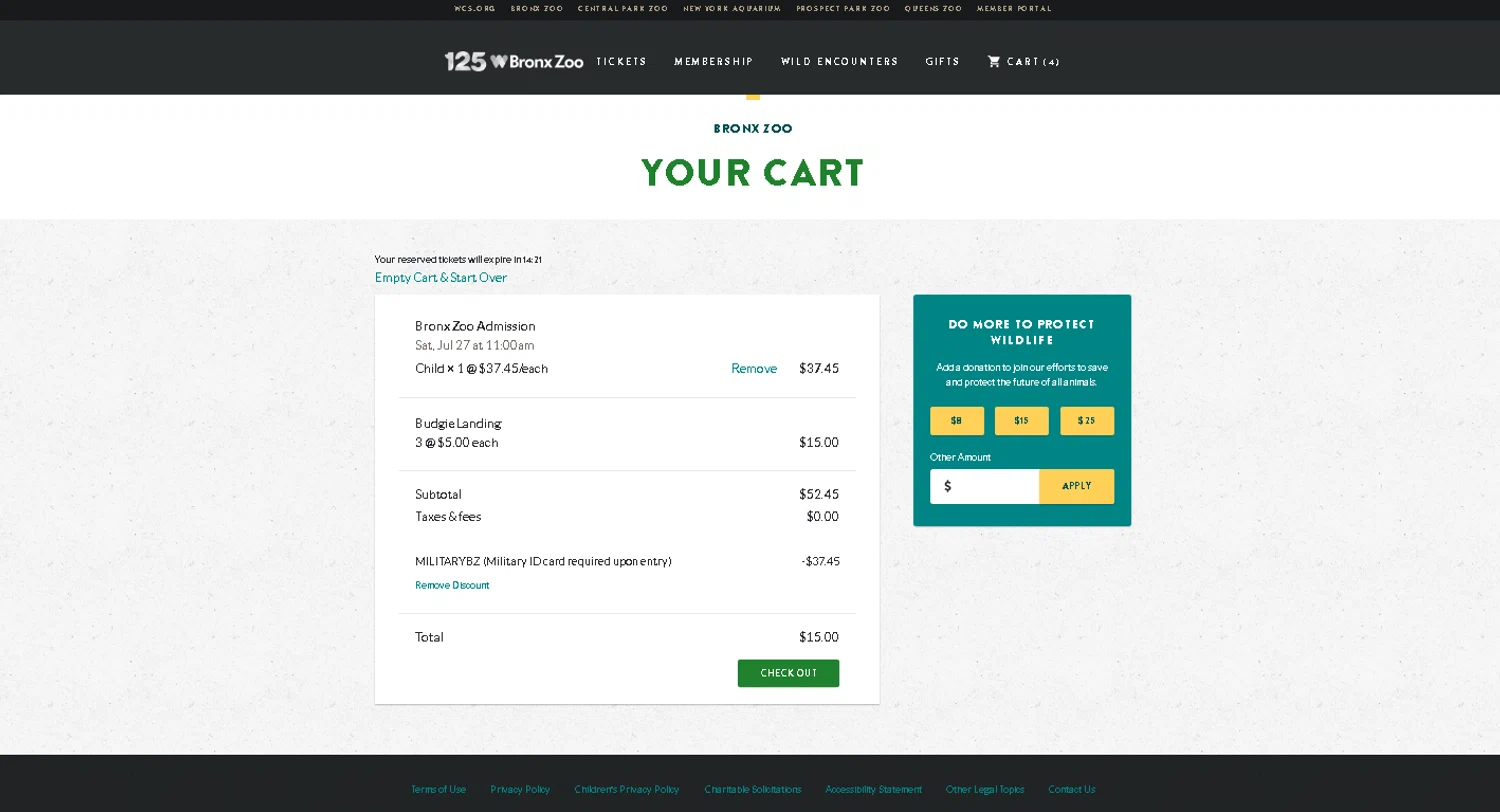This screenshot has width=1500, height=812.
Task: Click the Bronx Zoo 125 logo
Action: tap(514, 61)
